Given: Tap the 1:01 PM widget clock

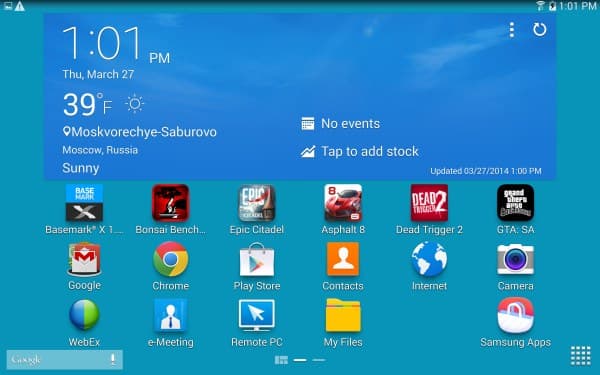Looking at the screenshot, I should (x=116, y=43).
